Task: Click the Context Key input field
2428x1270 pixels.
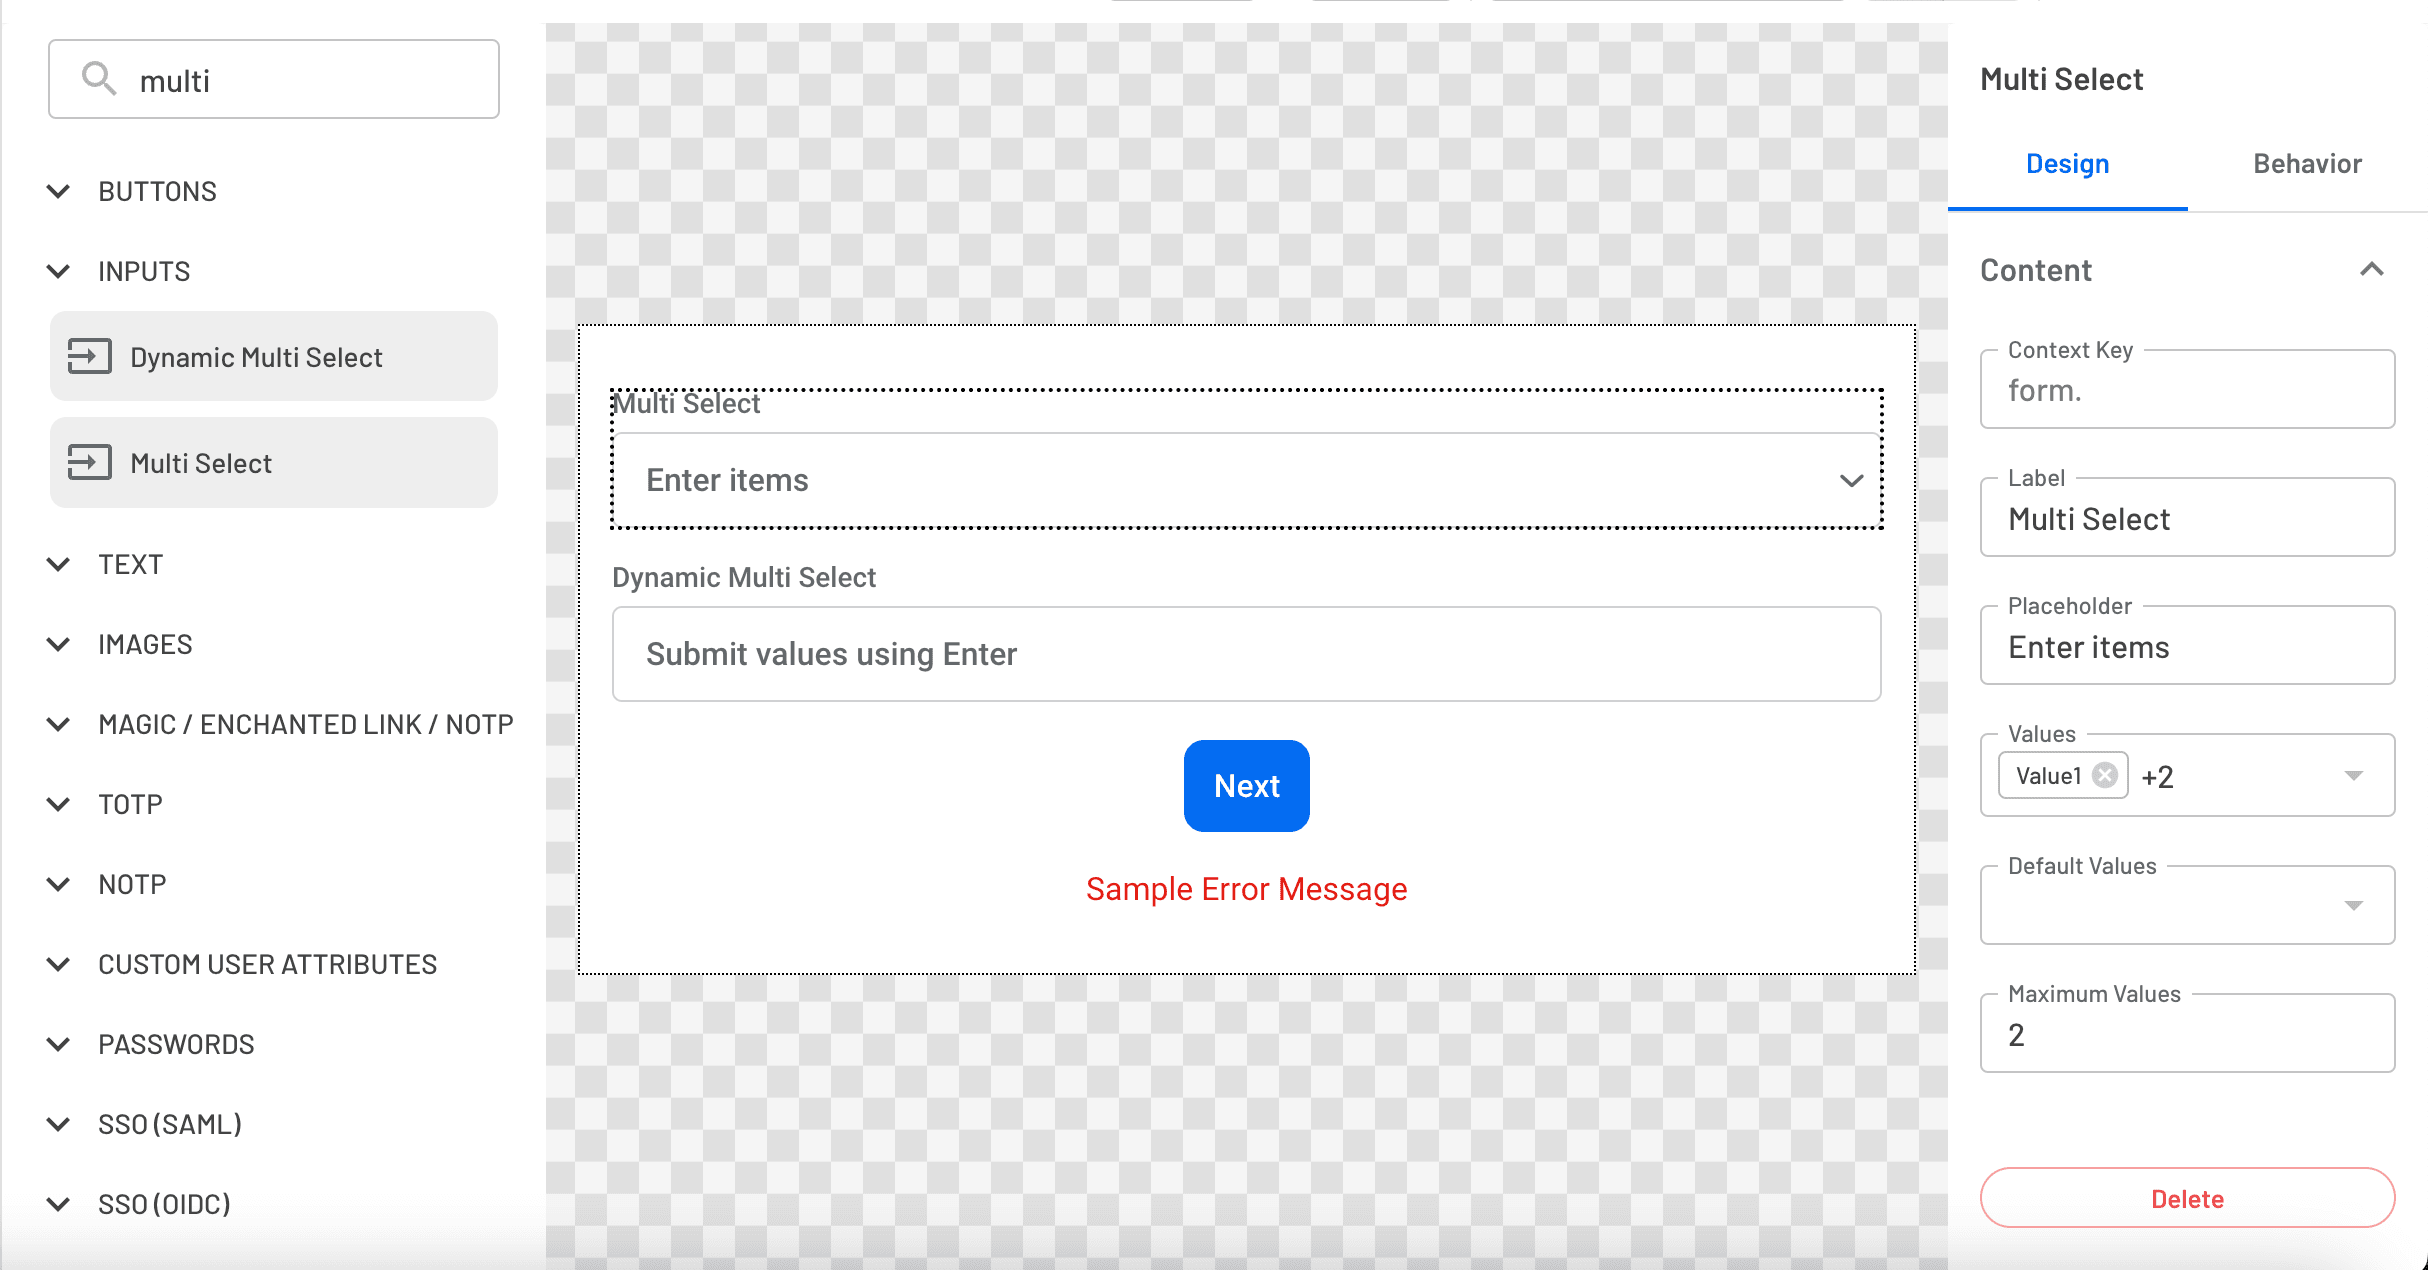Action: tap(2186, 390)
